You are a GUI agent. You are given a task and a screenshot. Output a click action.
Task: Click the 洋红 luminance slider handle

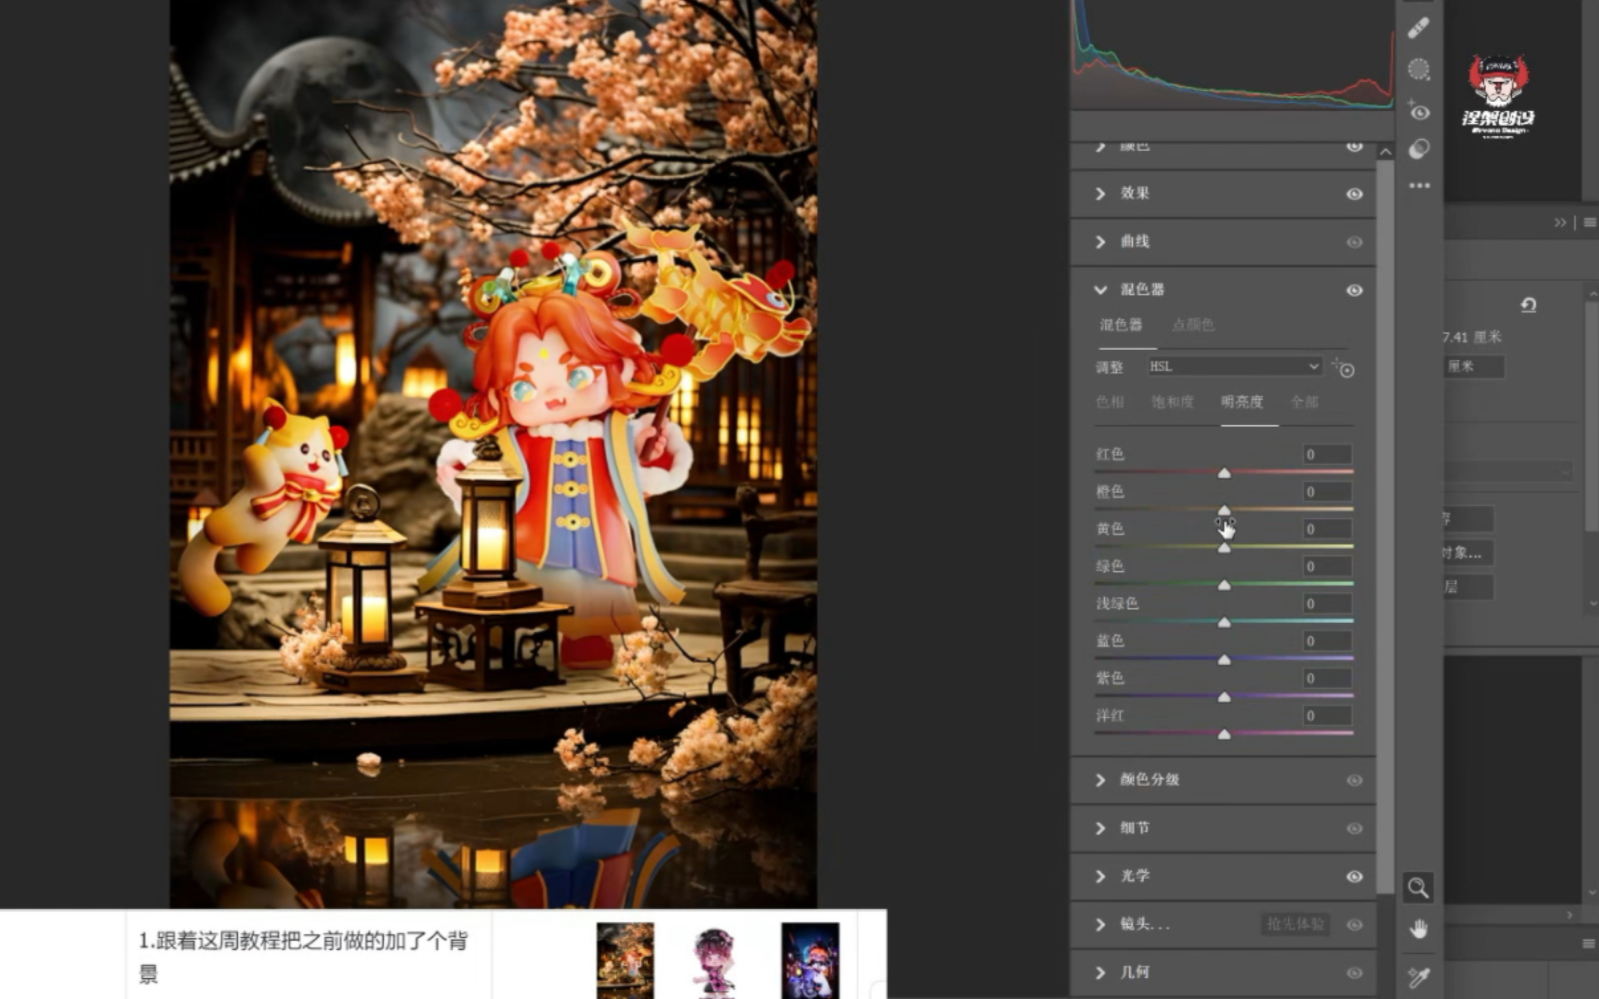coord(1224,734)
